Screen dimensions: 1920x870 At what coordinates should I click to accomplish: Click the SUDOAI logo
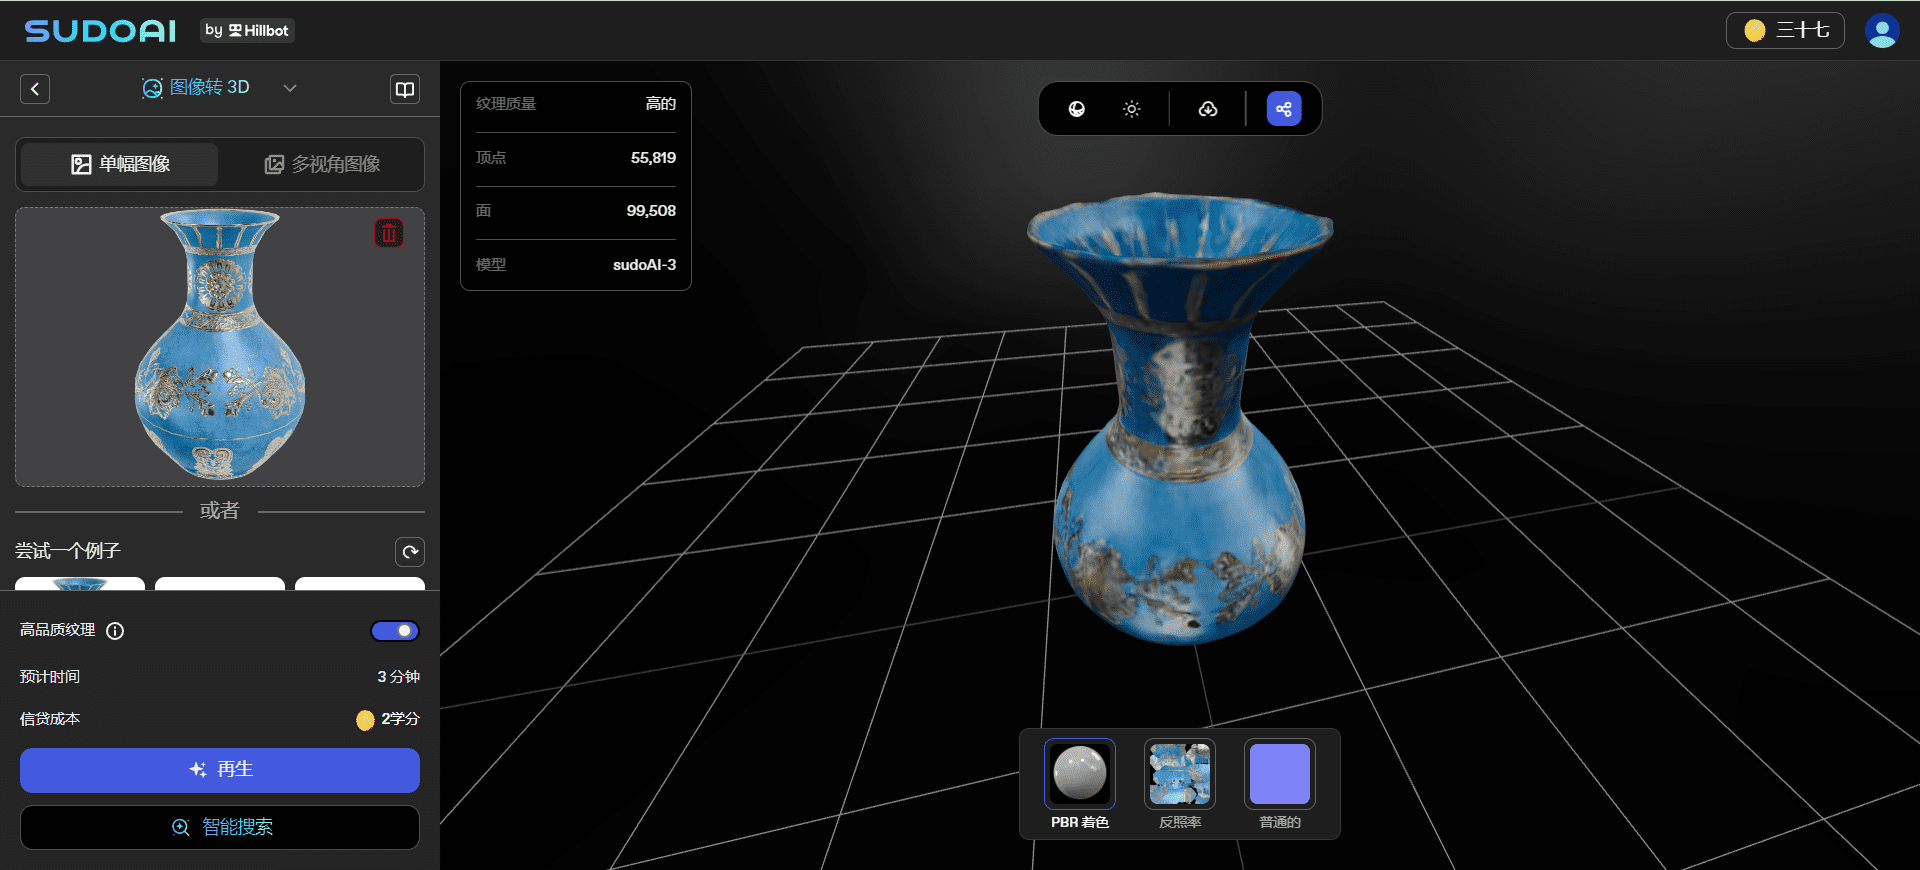pos(100,31)
